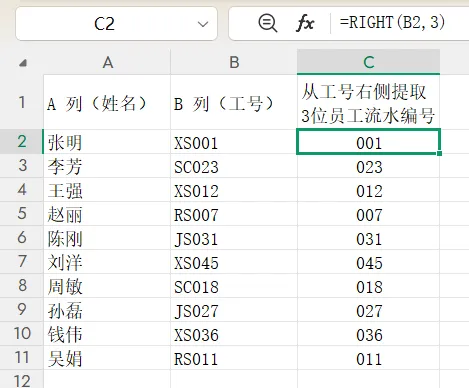Click the select-all triangle corner
Image resolution: width=469 pixels, height=388 pixels.
[23, 63]
